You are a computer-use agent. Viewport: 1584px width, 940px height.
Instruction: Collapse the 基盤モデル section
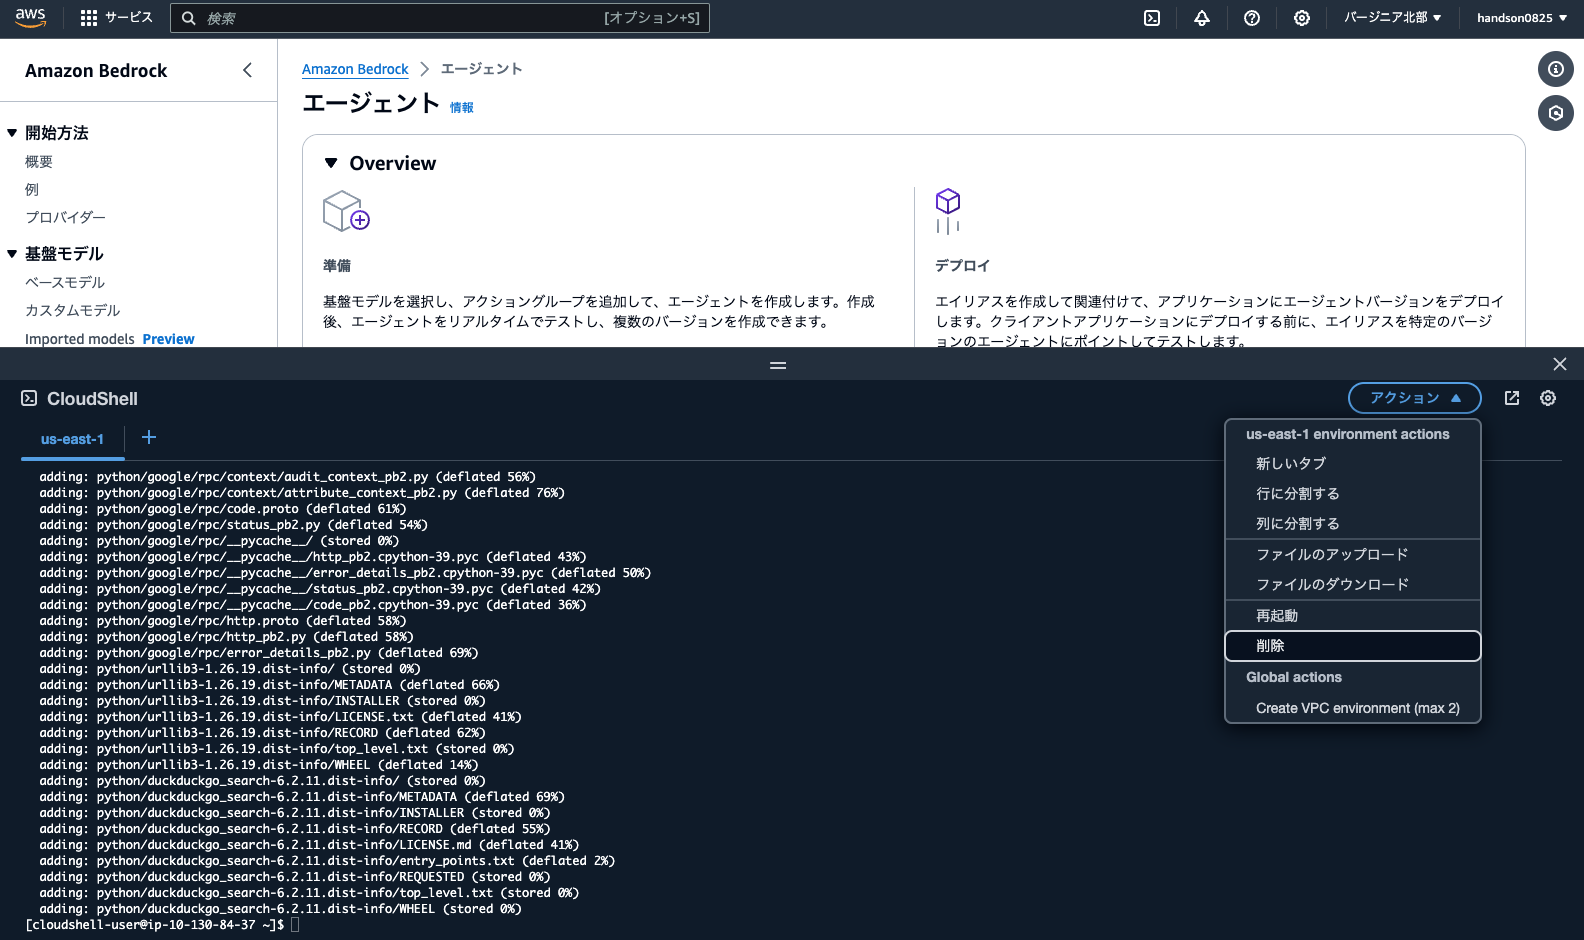[x=12, y=254]
